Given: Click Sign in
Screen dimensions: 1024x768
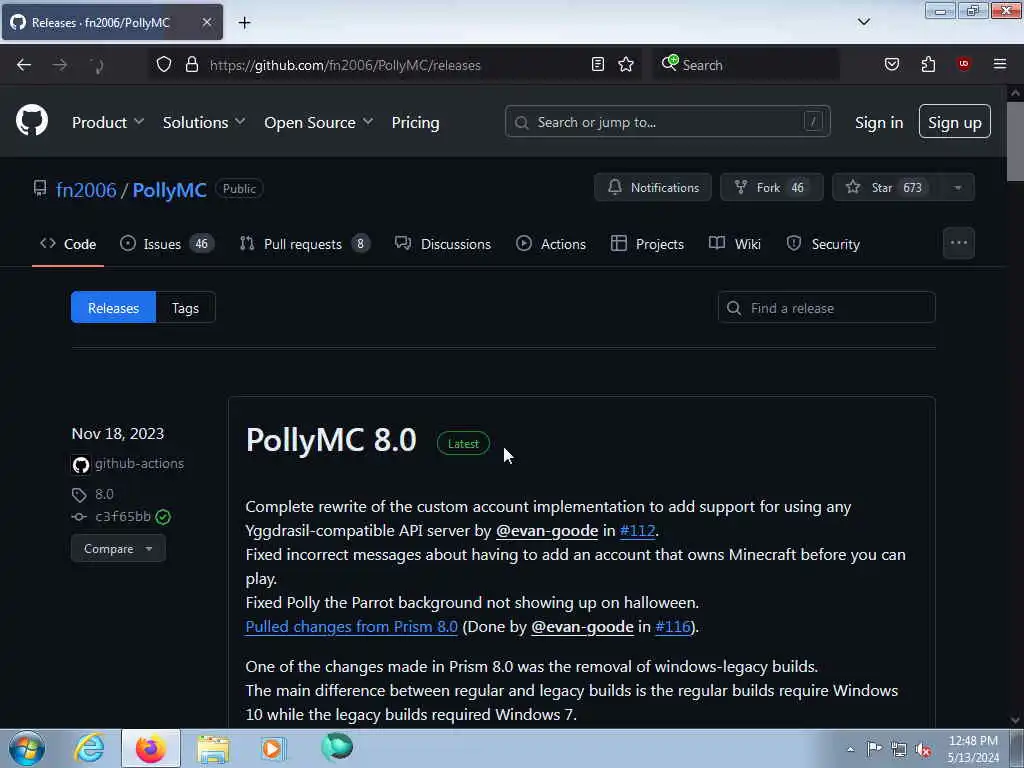Looking at the screenshot, I should pos(879,122).
